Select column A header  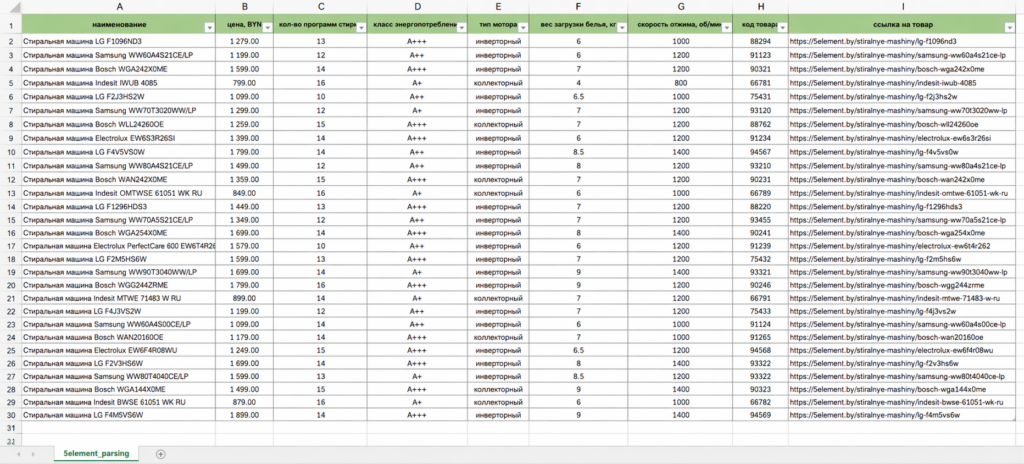tap(119, 7)
